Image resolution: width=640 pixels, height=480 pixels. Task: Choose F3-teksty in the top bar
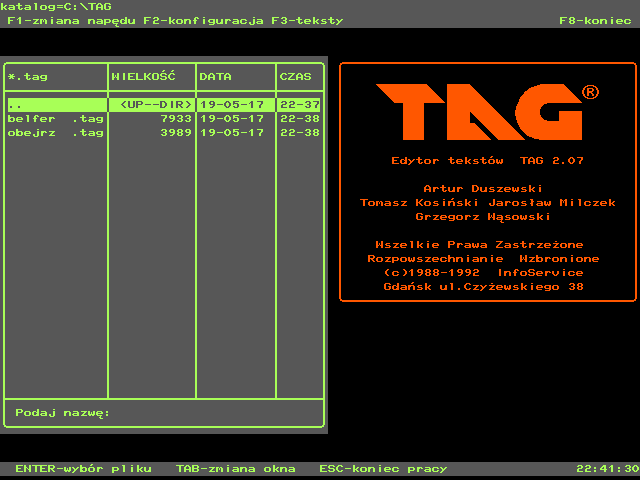click(307, 20)
